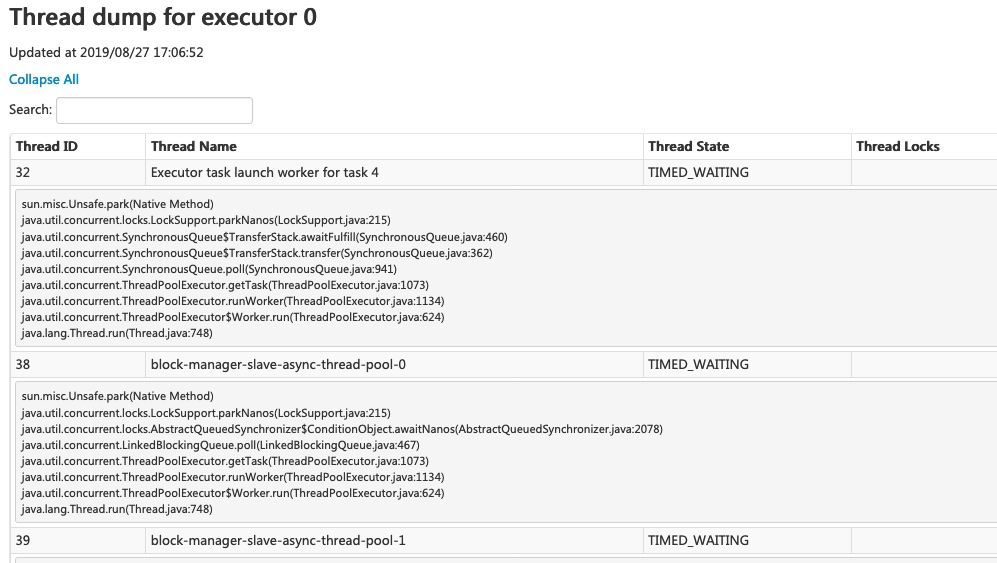Click the awaitNanos stack frame line

[x=342, y=429]
